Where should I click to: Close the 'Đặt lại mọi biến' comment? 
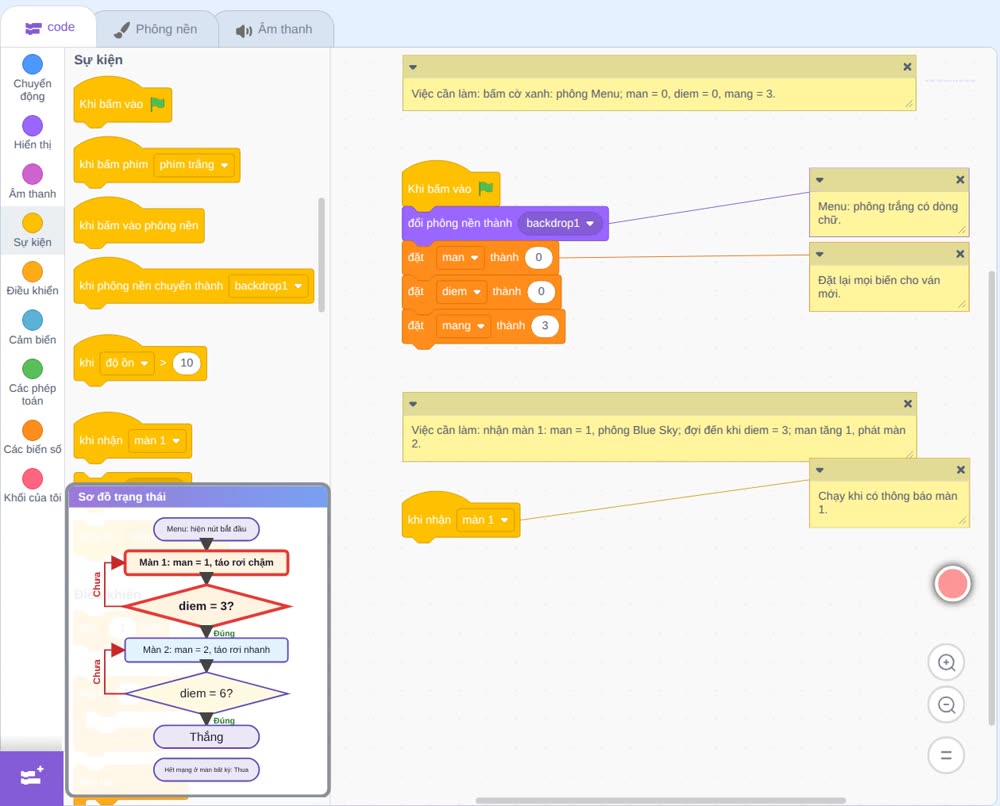[960, 254]
